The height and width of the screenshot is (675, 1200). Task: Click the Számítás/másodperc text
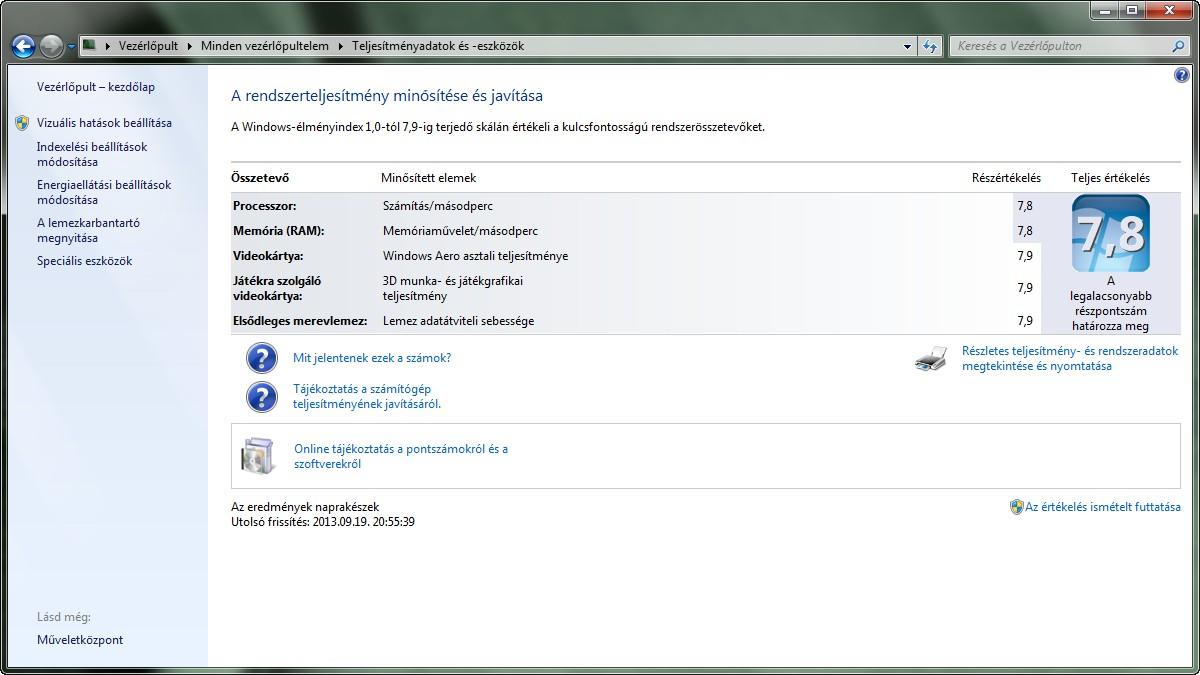point(438,206)
